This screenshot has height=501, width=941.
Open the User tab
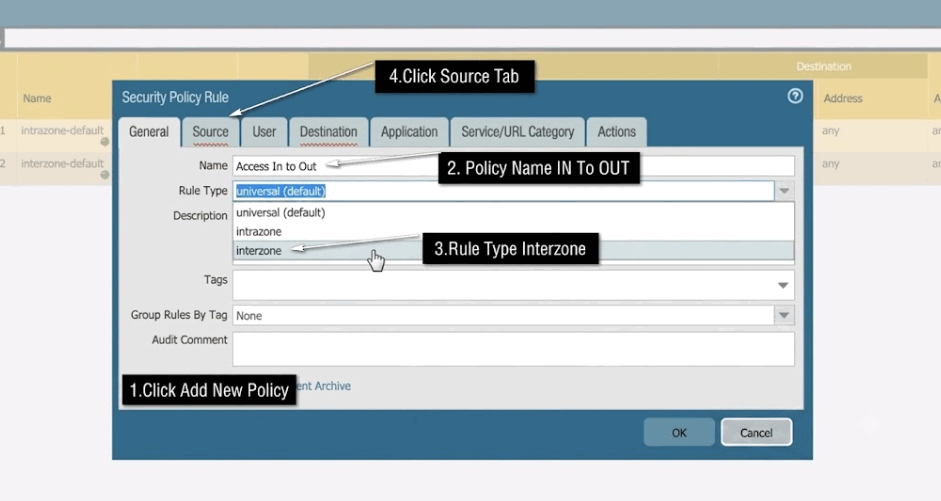[x=264, y=132]
